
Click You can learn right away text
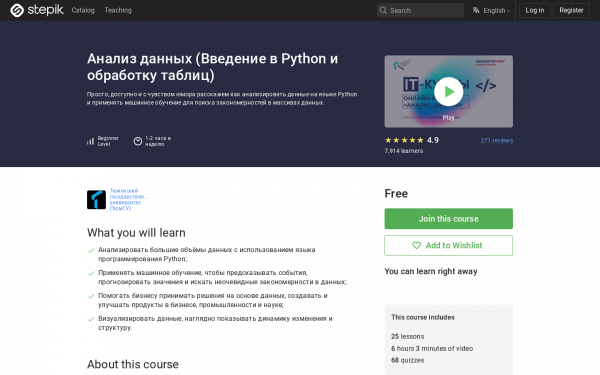(431, 271)
